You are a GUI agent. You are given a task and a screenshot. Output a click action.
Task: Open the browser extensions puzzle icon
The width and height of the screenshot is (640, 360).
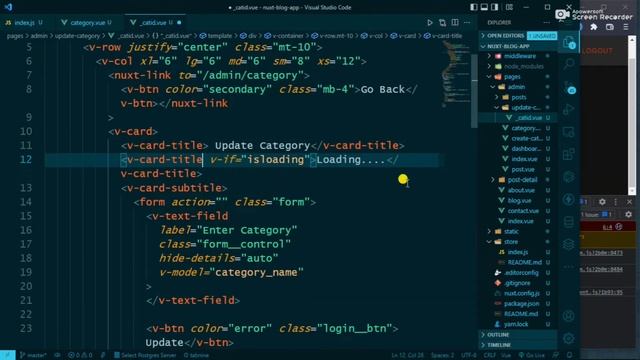point(594,27)
